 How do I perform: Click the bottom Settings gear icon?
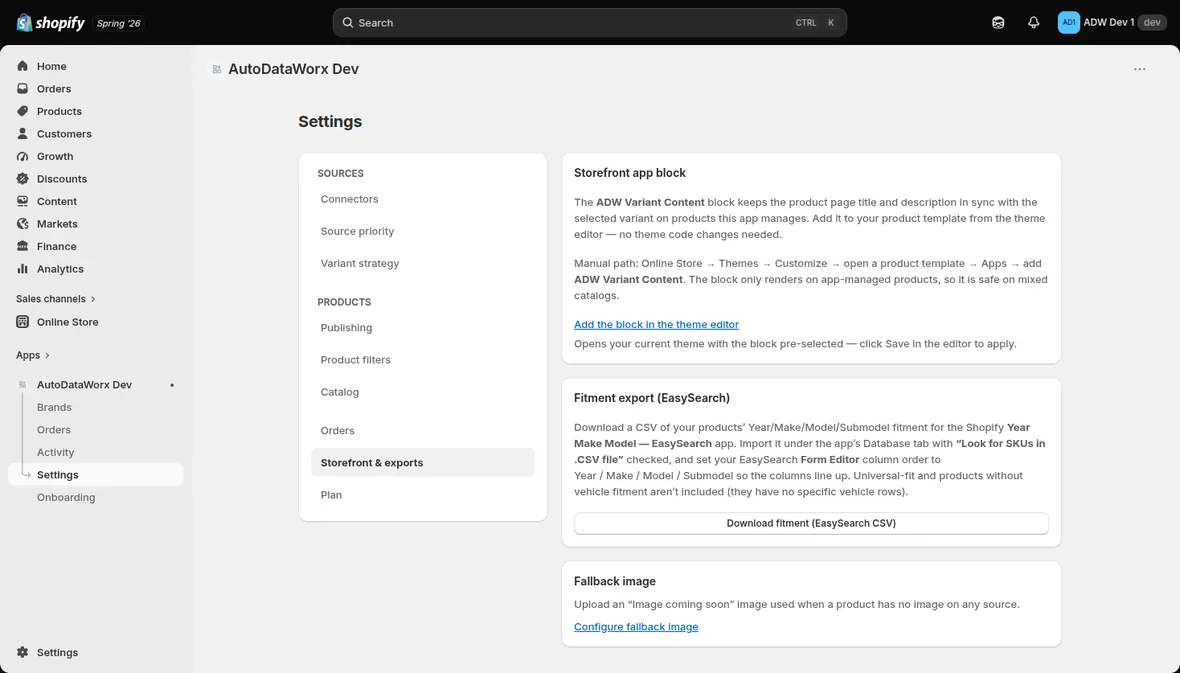[x=23, y=653]
